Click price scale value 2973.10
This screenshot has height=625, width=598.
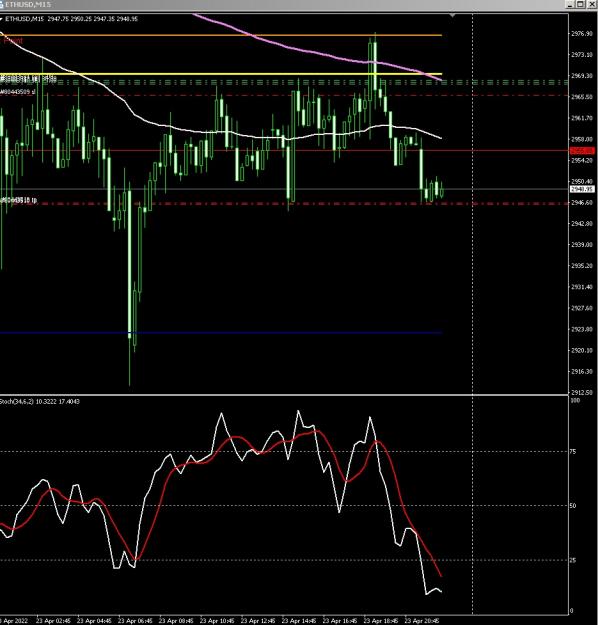coord(582,55)
